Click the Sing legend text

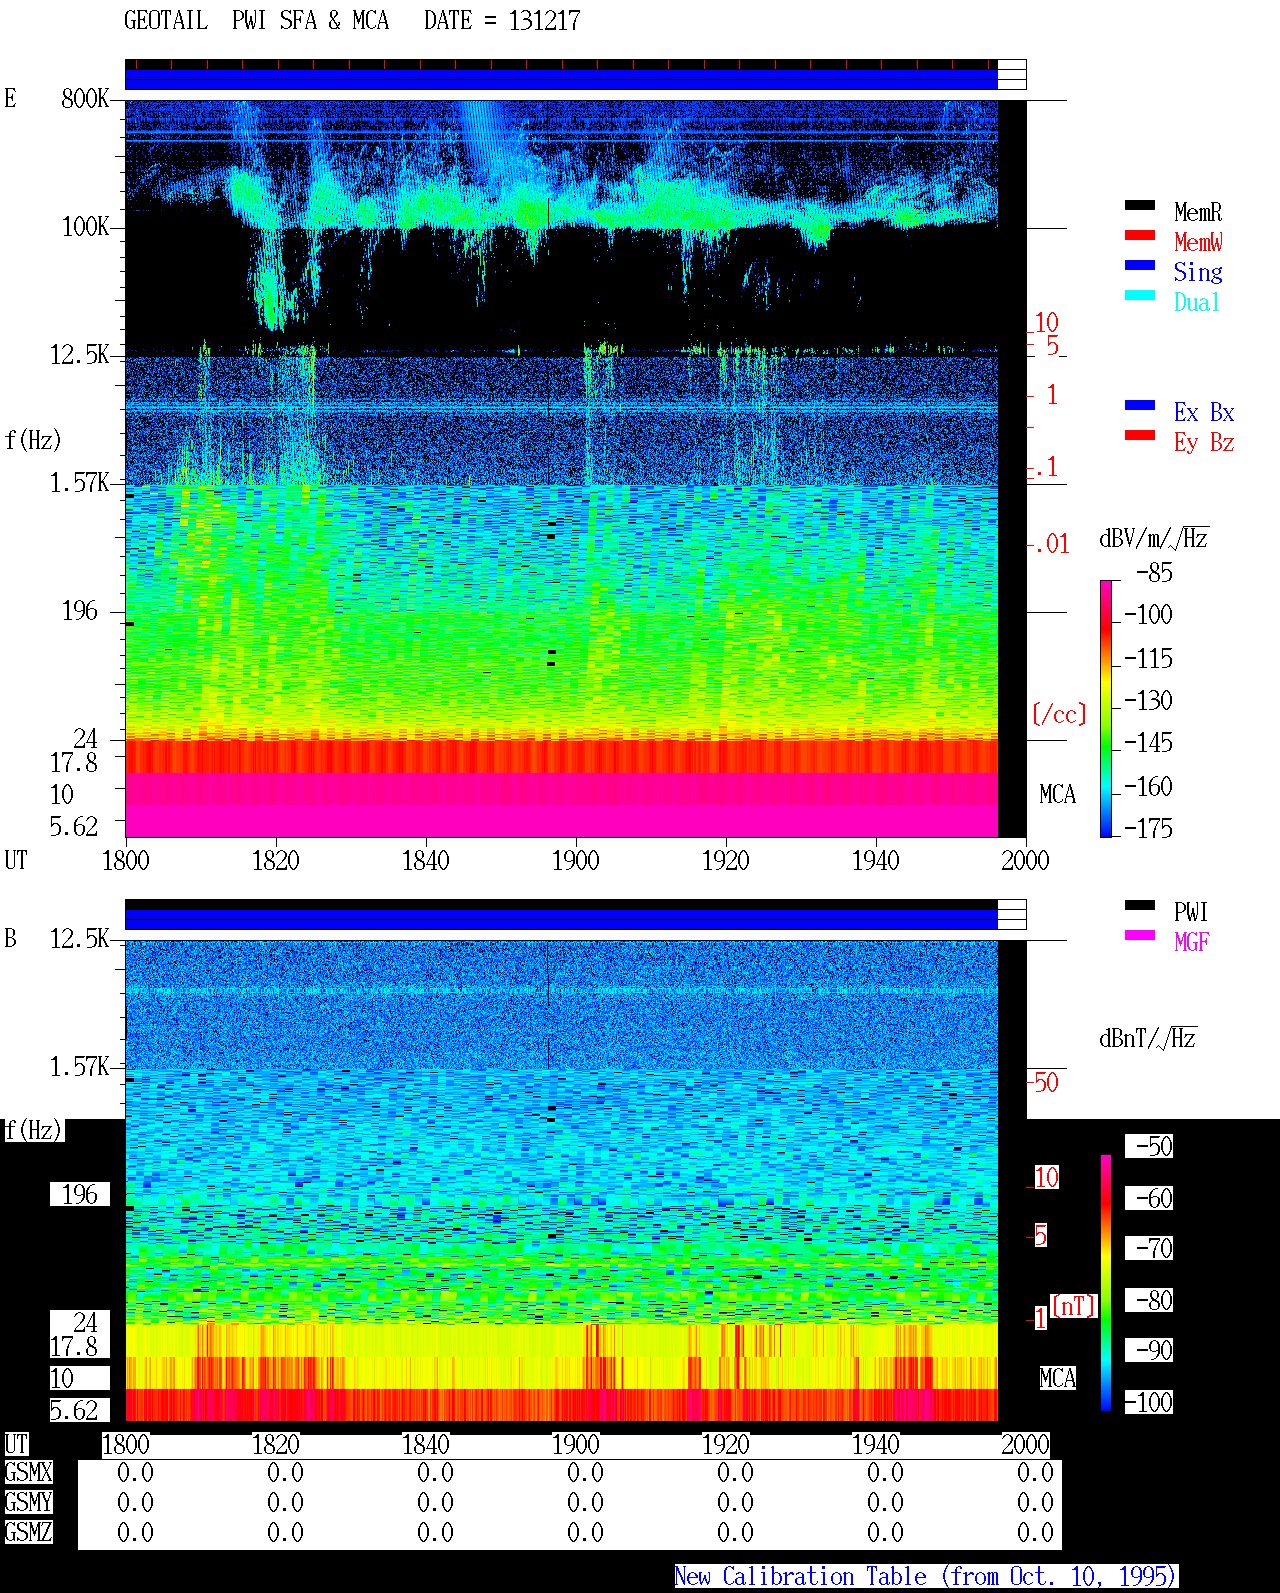pos(1198,272)
